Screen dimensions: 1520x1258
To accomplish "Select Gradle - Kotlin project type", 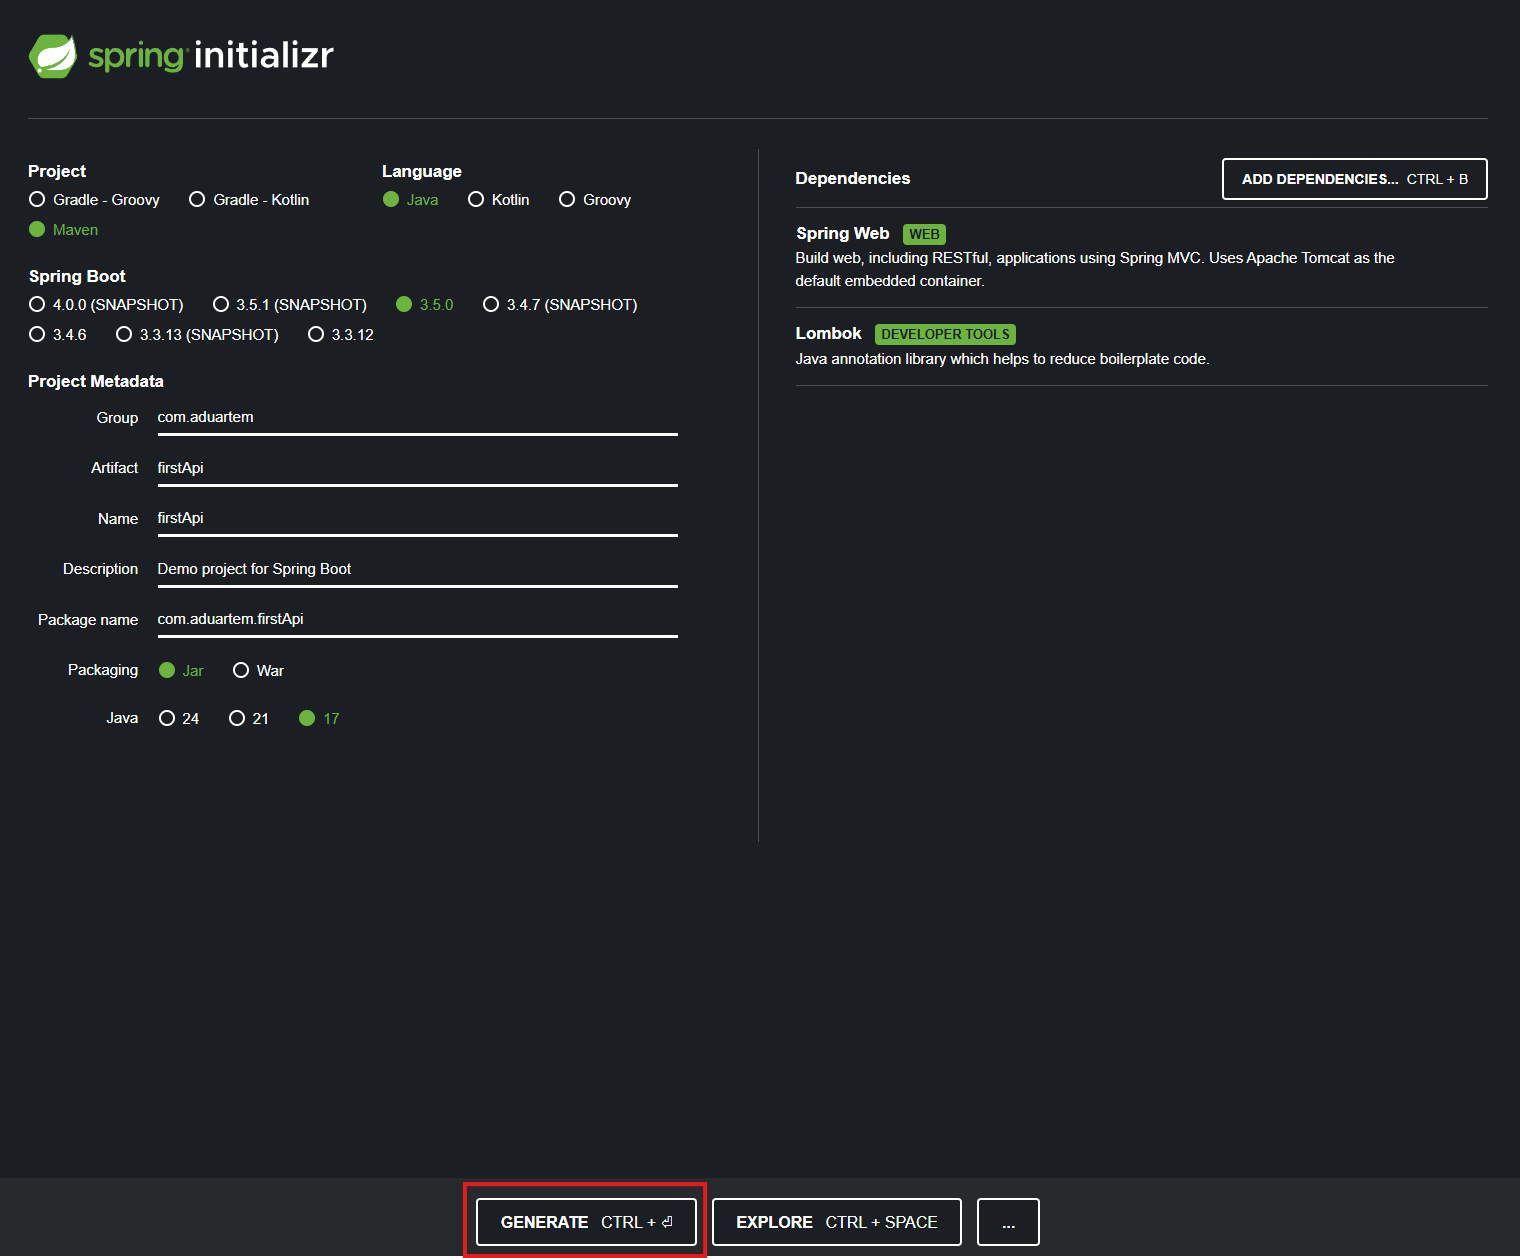I will tap(249, 200).
